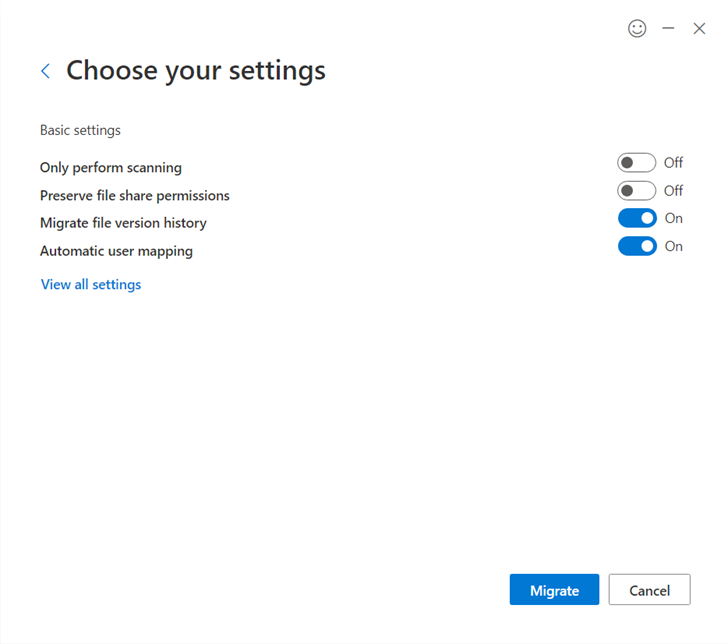This screenshot has width=728, height=644.
Task: Click the 'Off' text next to Only perform scanning
Action: coord(673,163)
